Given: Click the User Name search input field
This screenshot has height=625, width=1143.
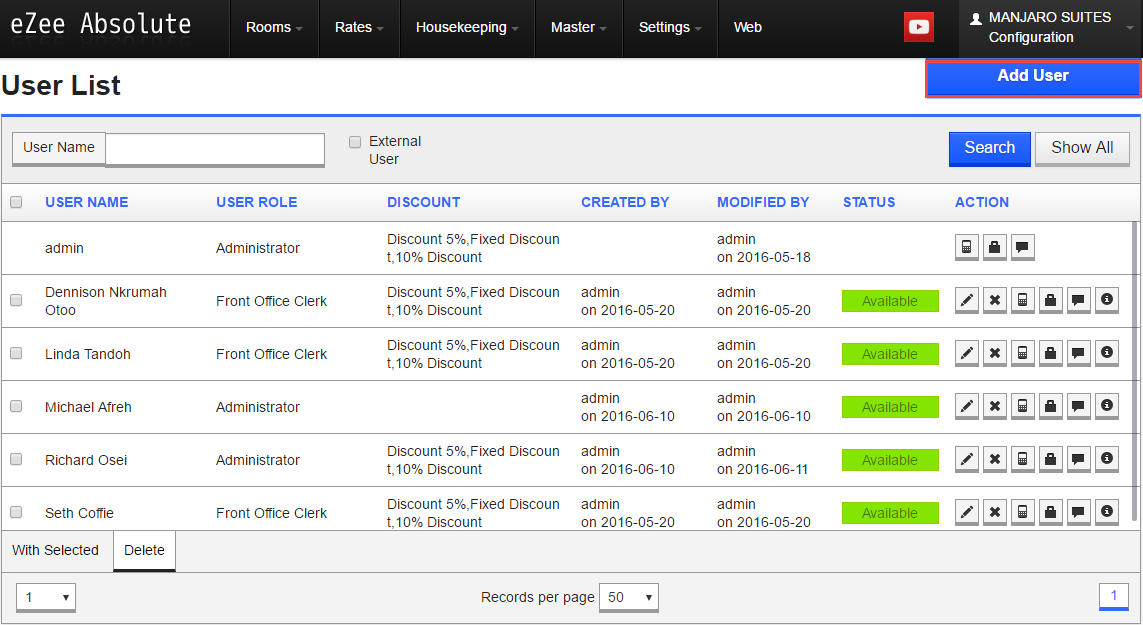Looking at the screenshot, I should (214, 150).
